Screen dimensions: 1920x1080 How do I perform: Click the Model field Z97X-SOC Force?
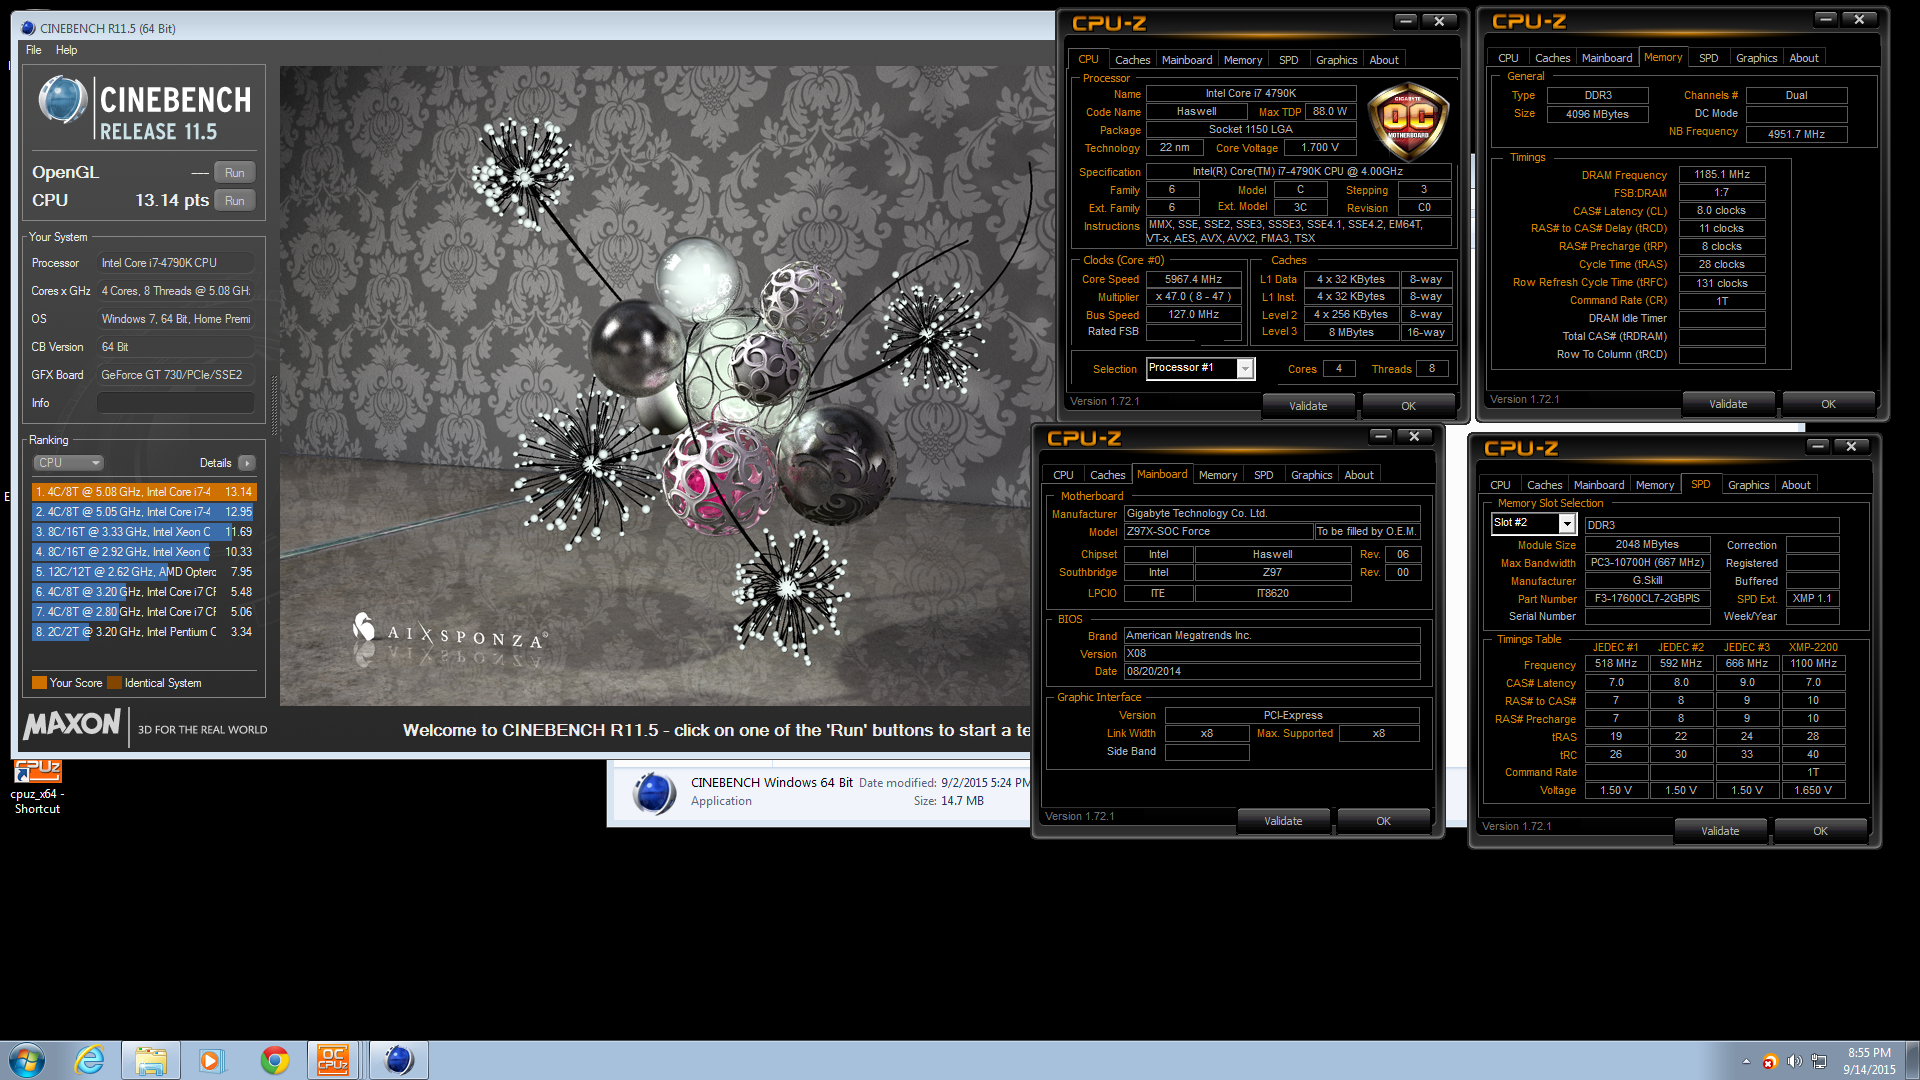point(1218,532)
